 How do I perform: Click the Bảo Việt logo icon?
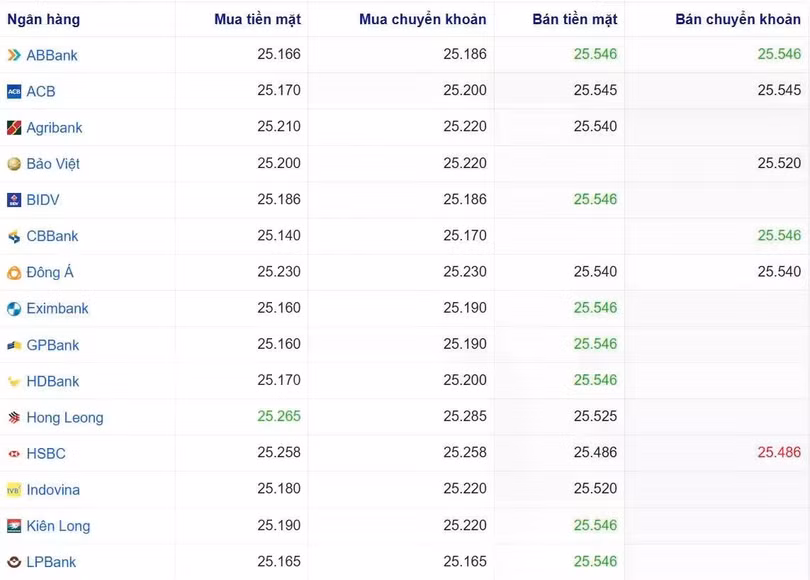click(14, 164)
